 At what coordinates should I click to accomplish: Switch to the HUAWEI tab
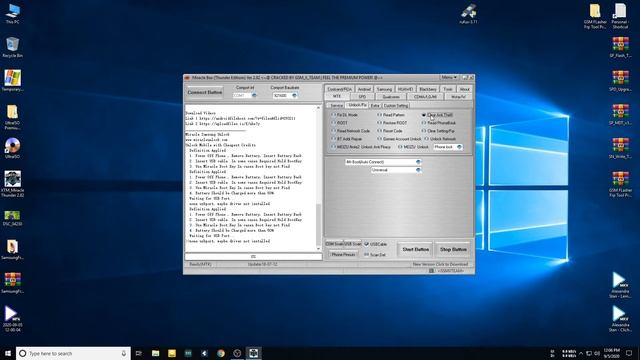405,89
